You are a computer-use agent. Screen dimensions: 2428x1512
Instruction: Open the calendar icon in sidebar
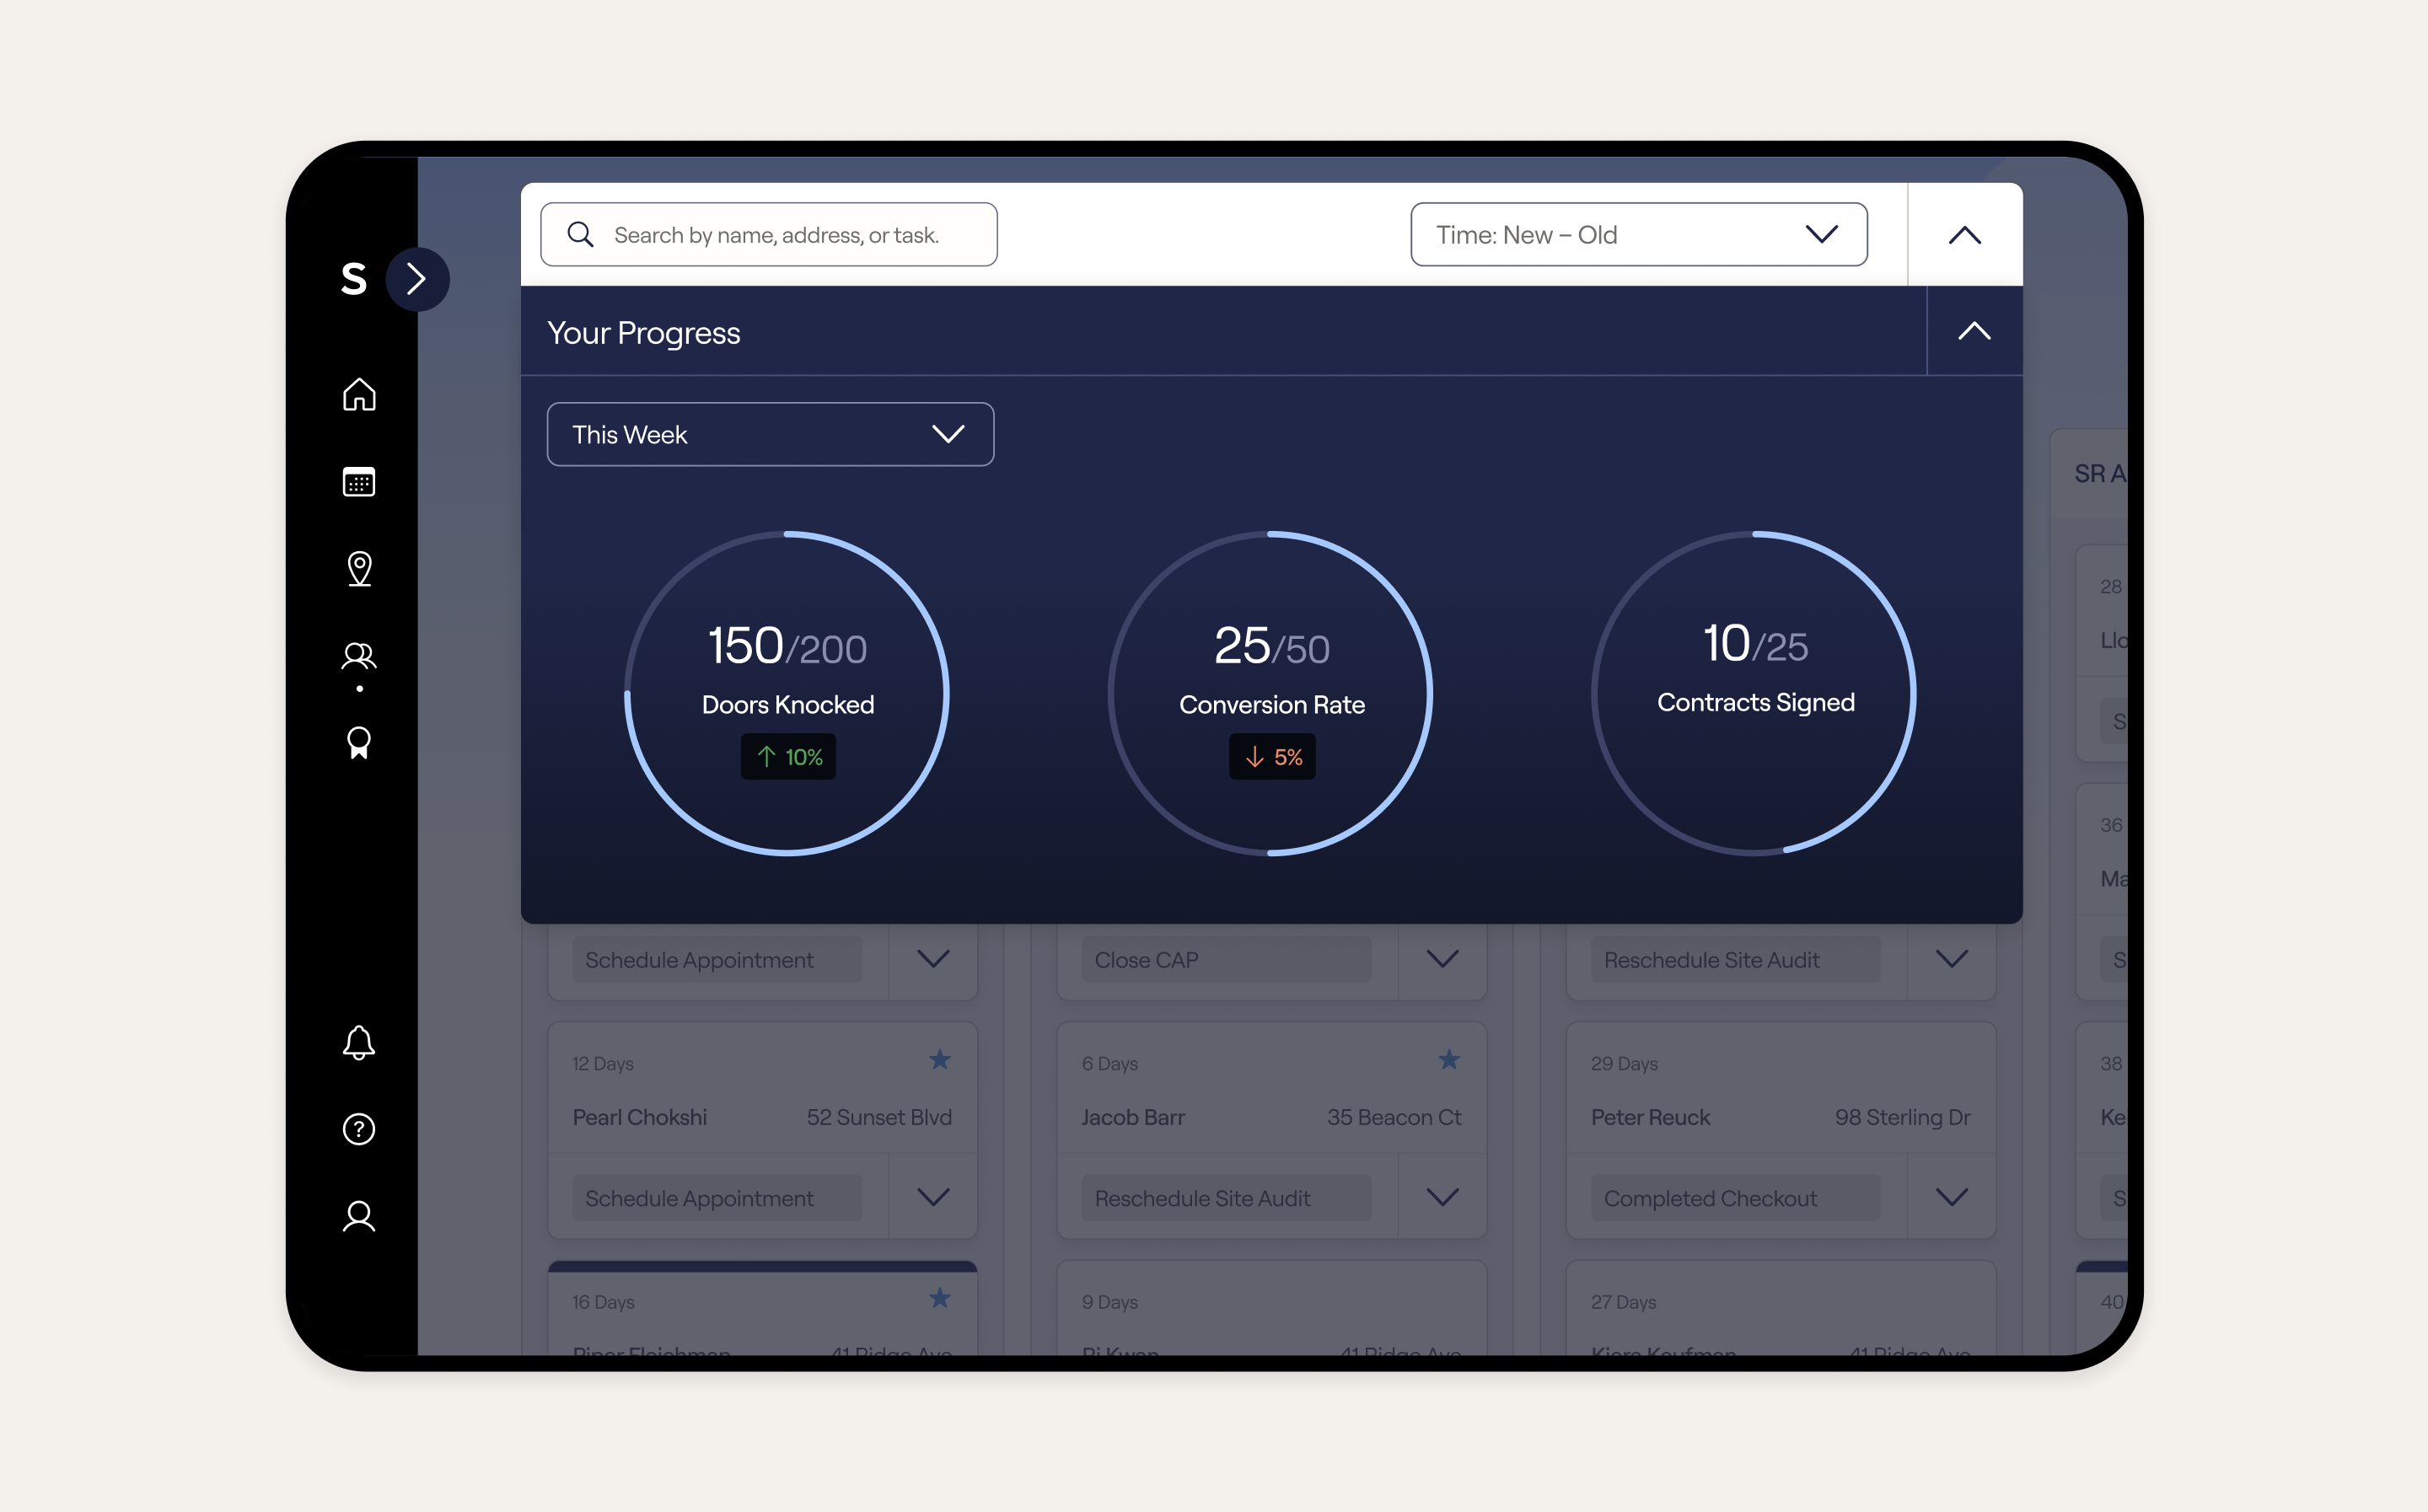click(359, 482)
